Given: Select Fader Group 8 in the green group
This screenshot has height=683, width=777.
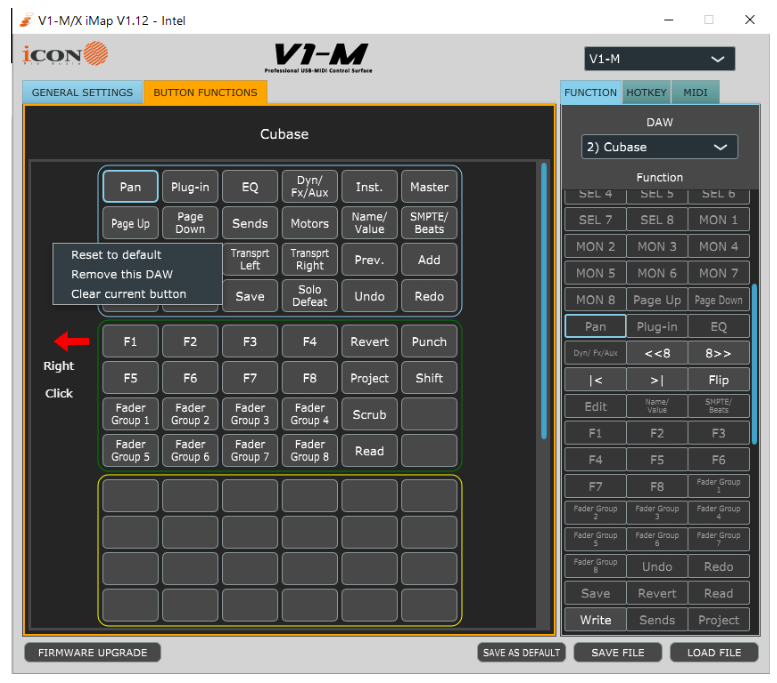Looking at the screenshot, I should click(x=310, y=451).
